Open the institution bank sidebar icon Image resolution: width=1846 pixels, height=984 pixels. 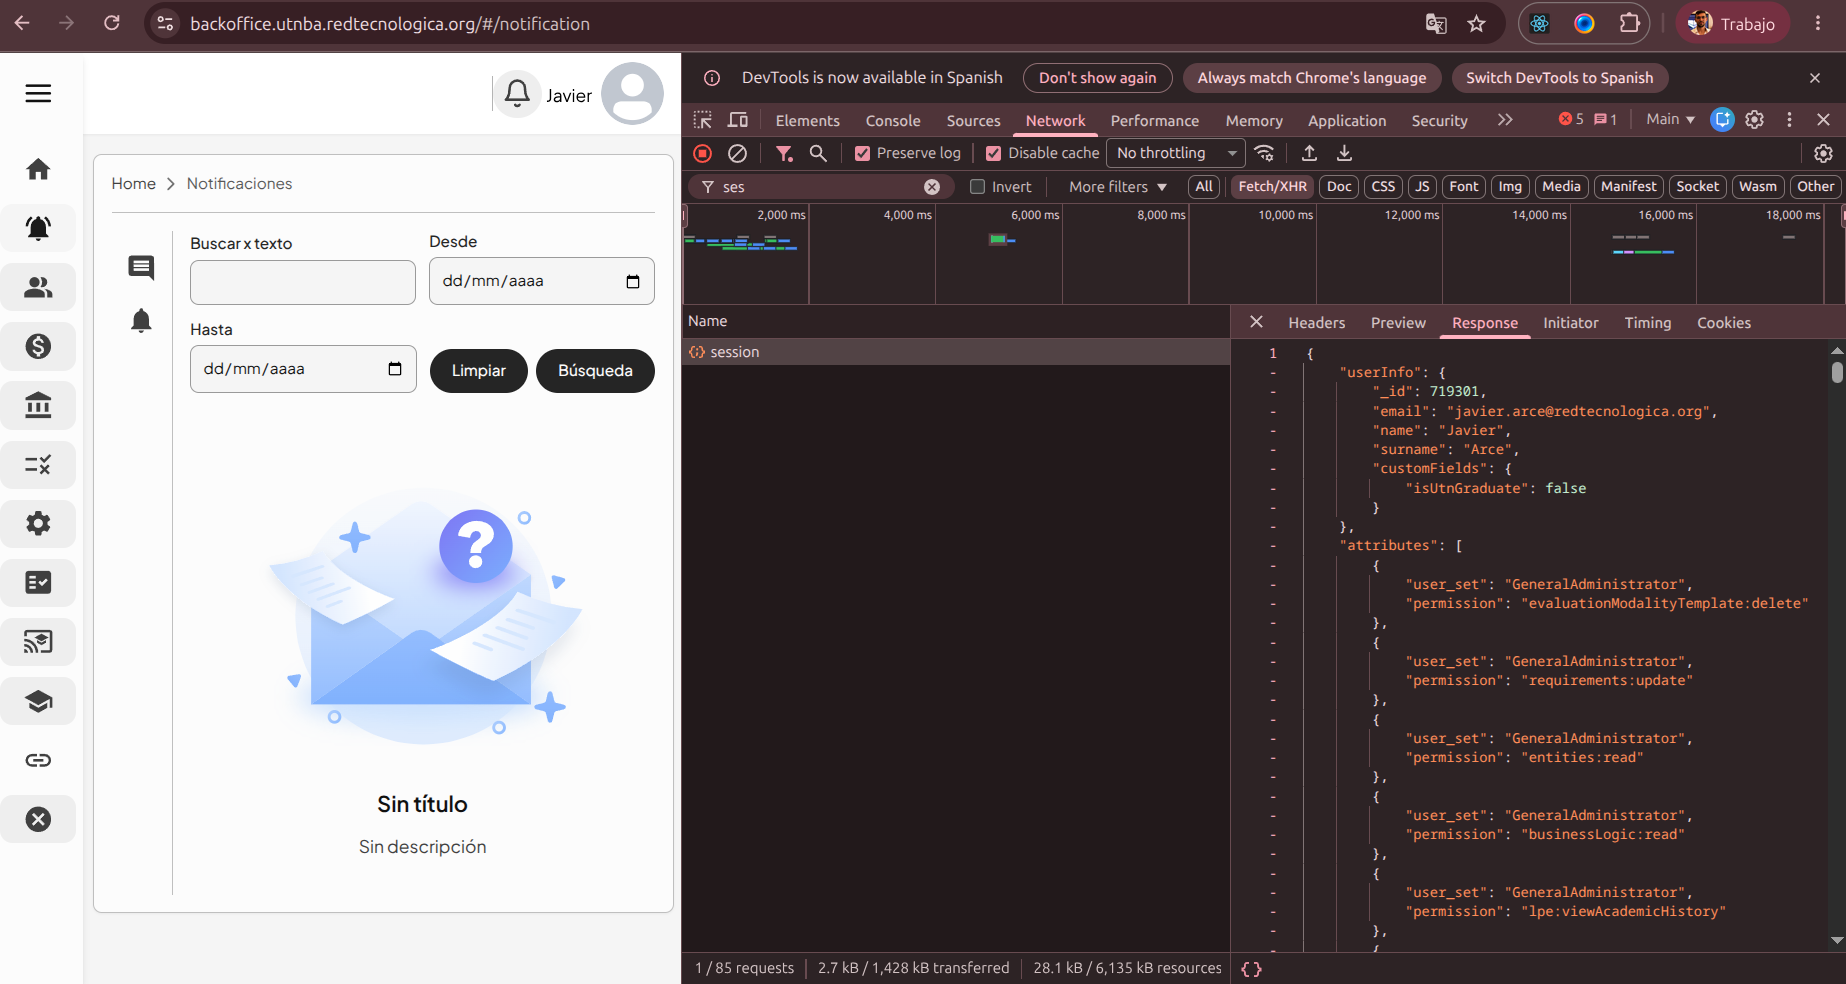point(38,405)
